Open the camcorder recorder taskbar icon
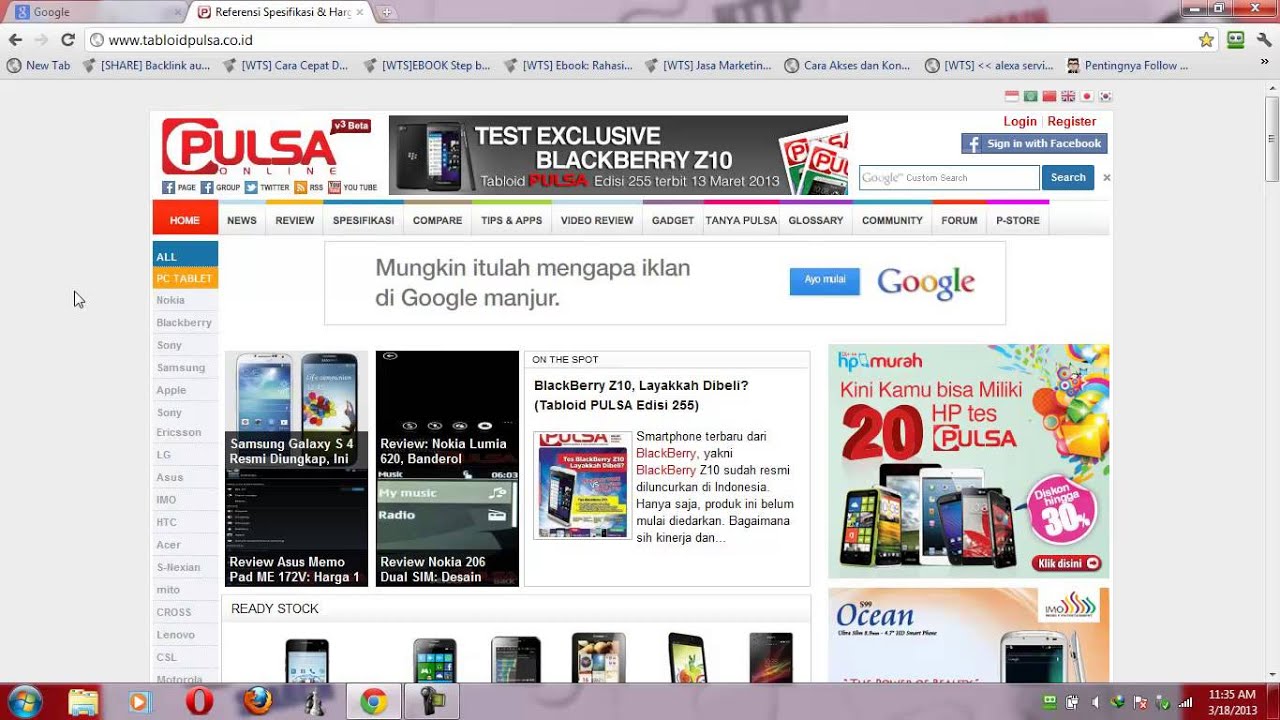Viewport: 1280px width, 720px height. [x=432, y=702]
